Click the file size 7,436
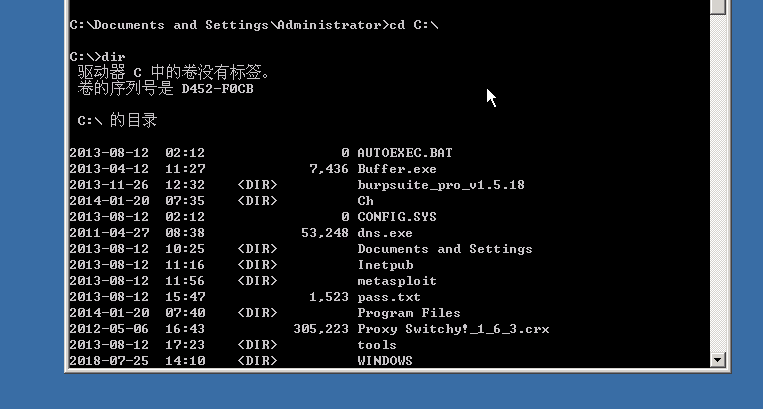Screen dimensions: 763x409 pos(329,169)
